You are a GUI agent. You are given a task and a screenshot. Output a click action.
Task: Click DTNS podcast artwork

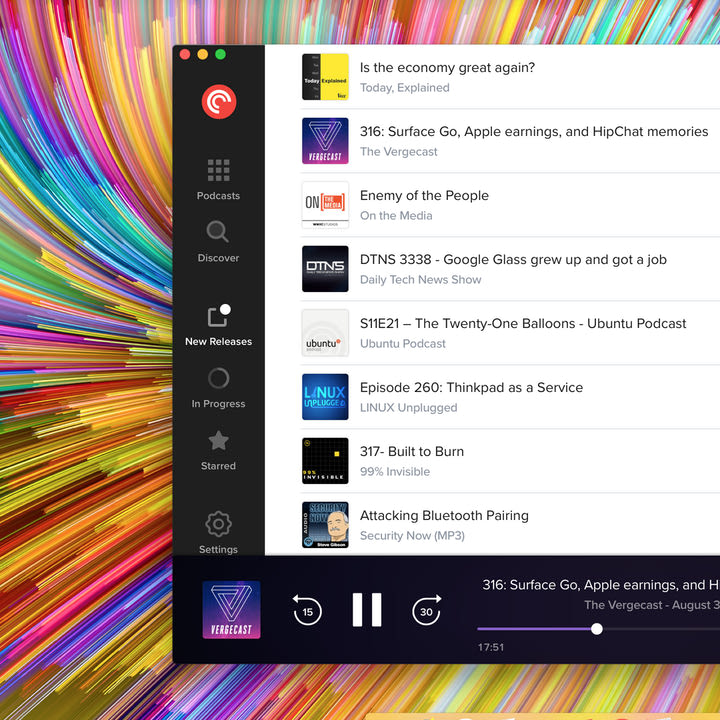(x=325, y=269)
